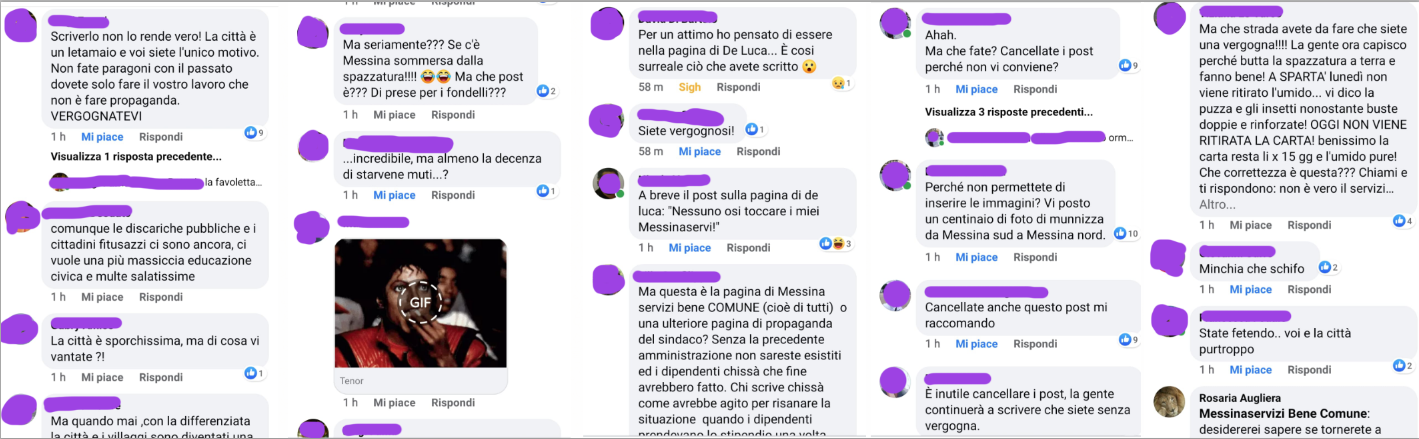Click 'Messinaservizi Bene Comune' mention link
The height and width of the screenshot is (439, 1419).
1283,414
